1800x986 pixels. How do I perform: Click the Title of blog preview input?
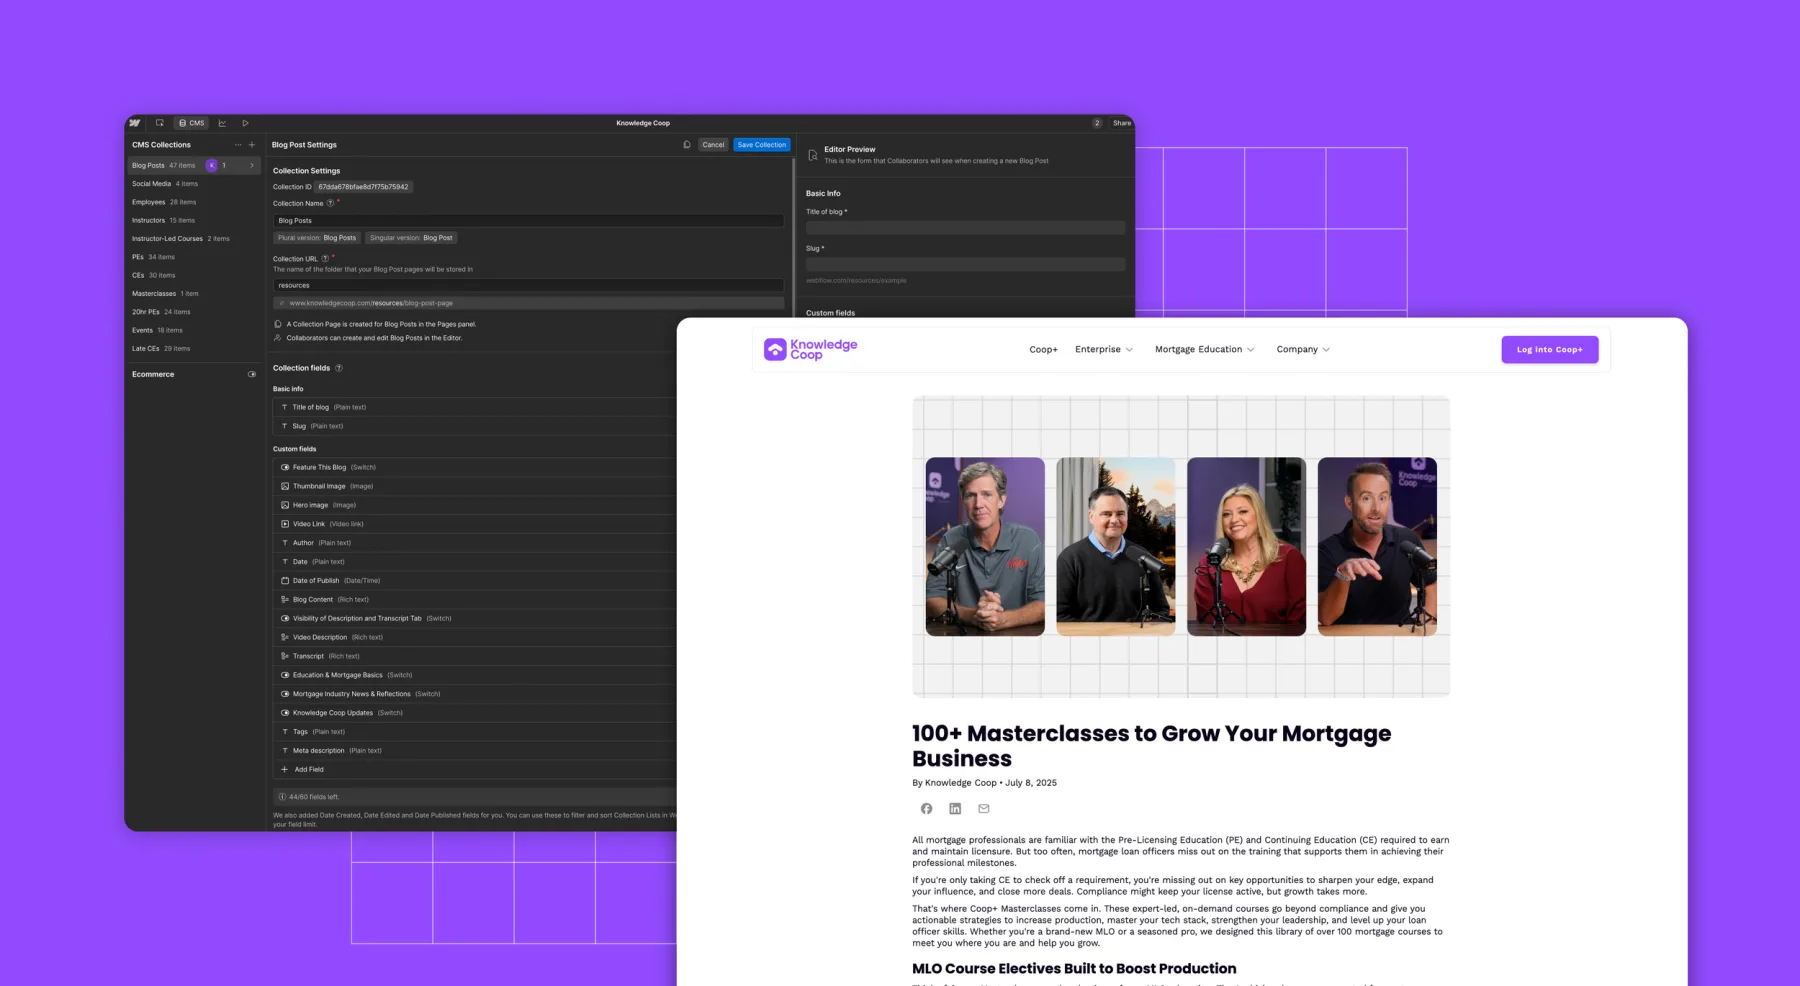point(966,228)
